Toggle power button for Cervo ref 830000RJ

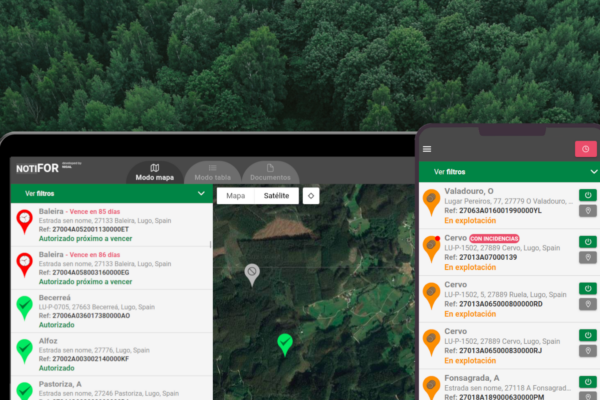[588, 335]
